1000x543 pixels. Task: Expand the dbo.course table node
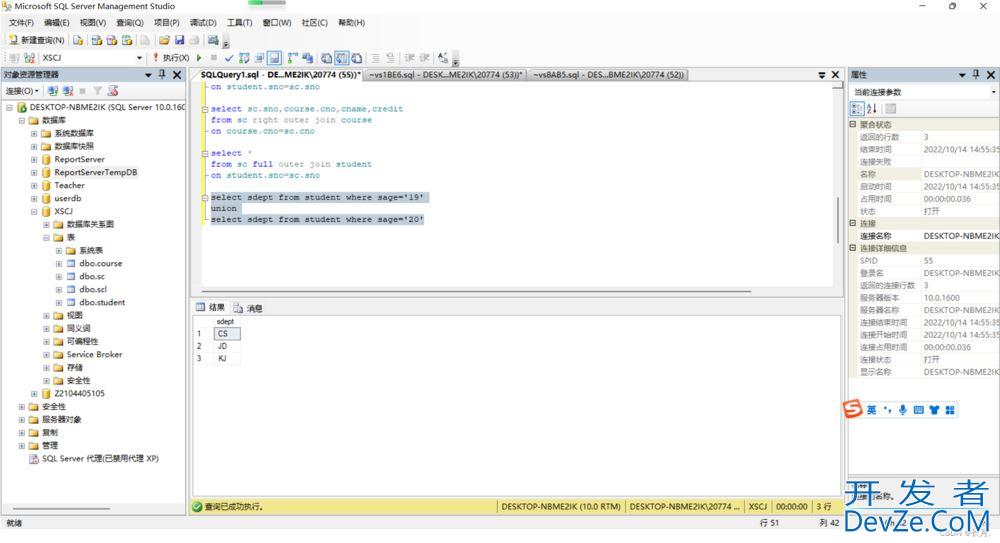pyautogui.click(x=59, y=264)
